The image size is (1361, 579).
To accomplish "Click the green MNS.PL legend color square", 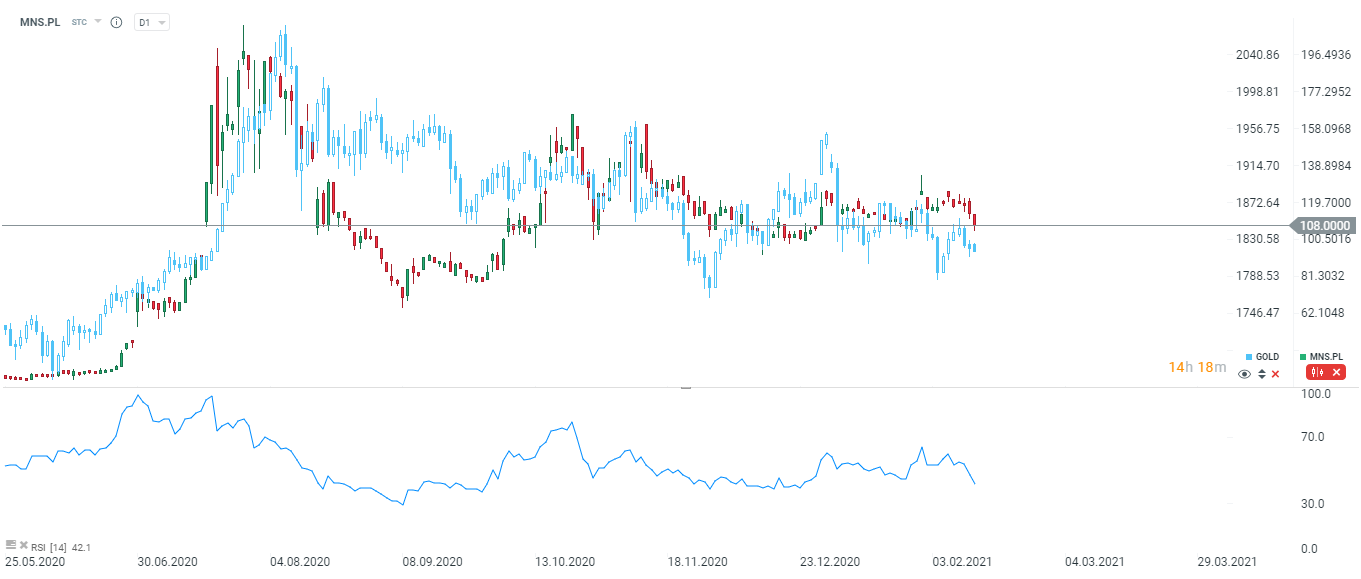I will click(x=1302, y=357).
